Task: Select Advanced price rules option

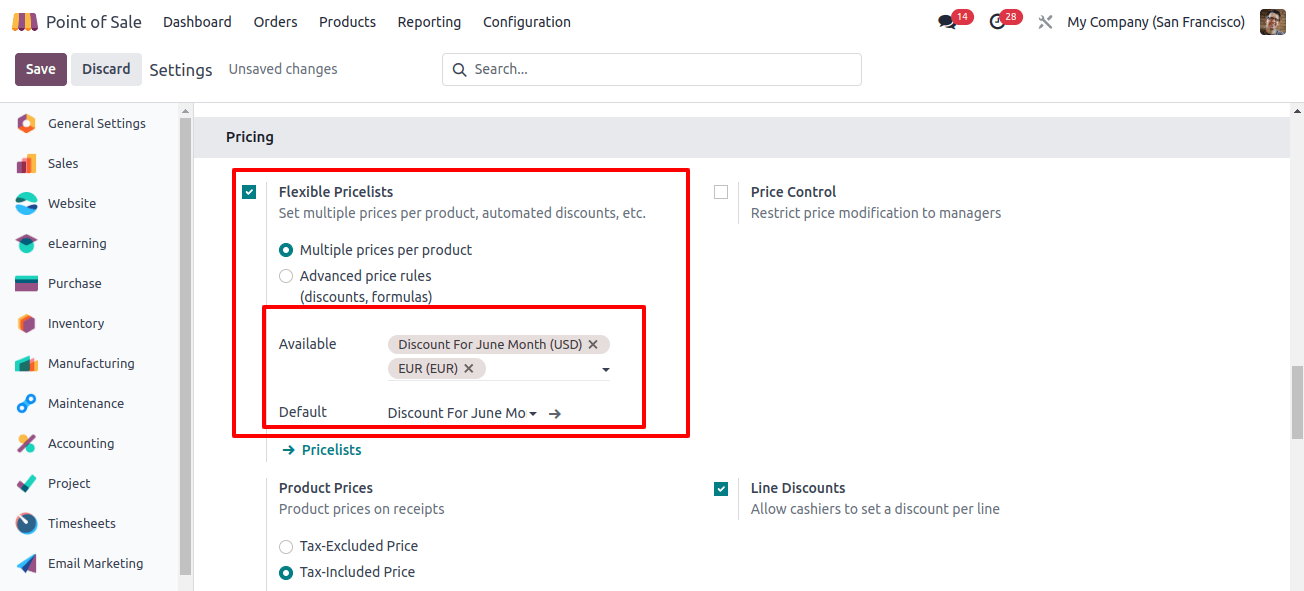Action: [x=286, y=276]
